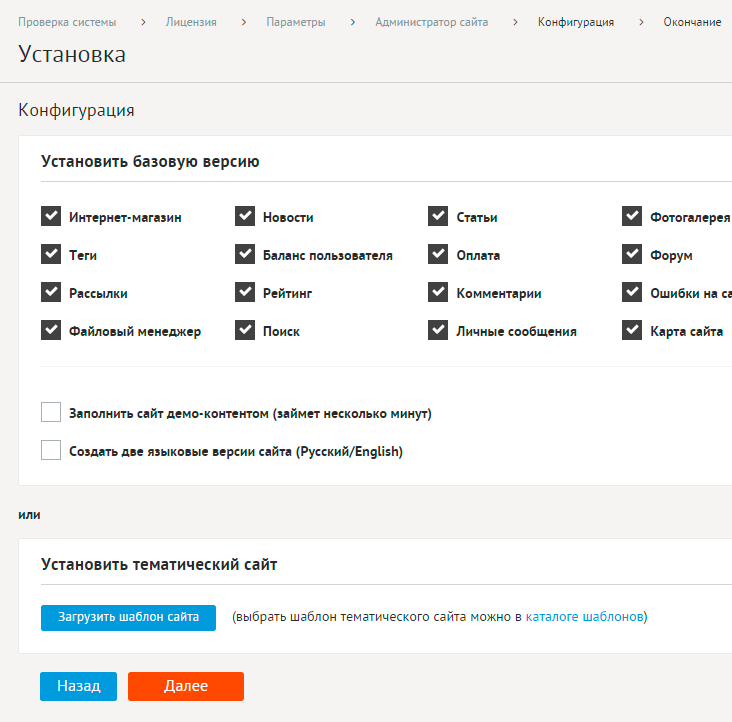The image size is (732, 722).
Task: Select the Параметры step
Action: click(x=296, y=22)
